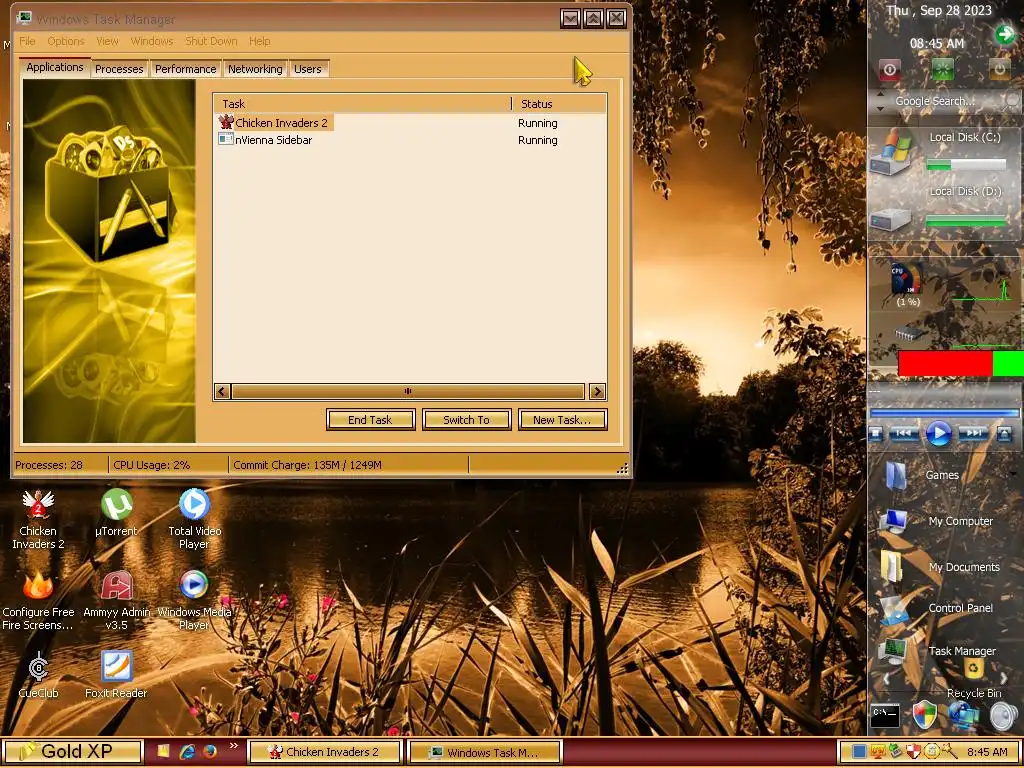
Task: Click the speaker volume icon in sidebar
Action: [x=1003, y=716]
